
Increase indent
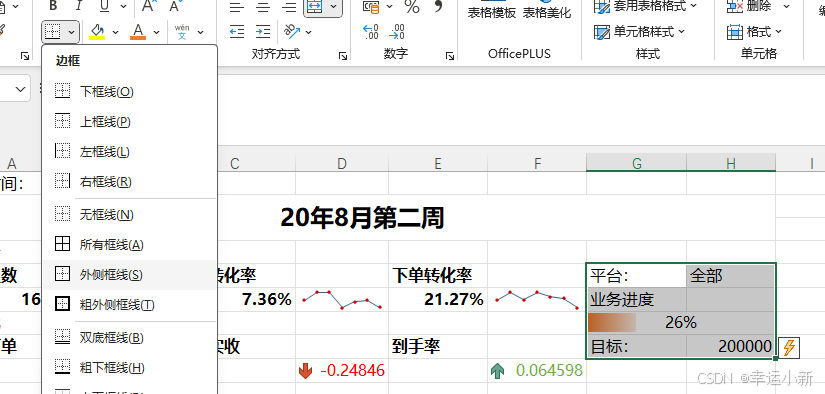263,32
